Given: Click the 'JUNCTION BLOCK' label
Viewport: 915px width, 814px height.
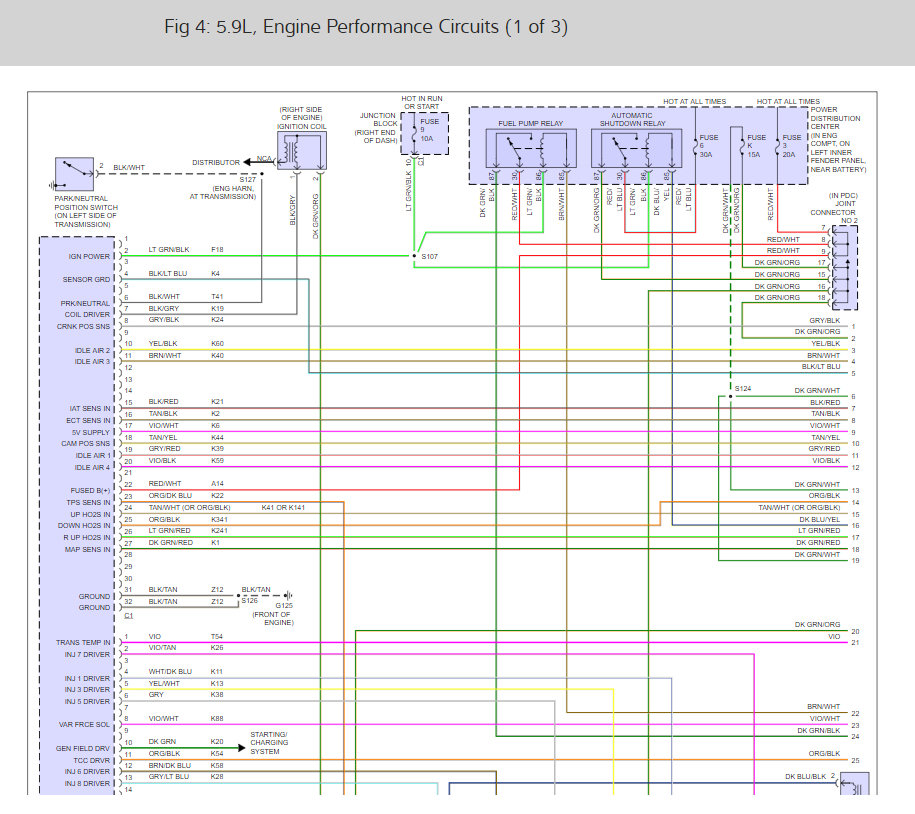Looking at the screenshot, I should [378, 120].
